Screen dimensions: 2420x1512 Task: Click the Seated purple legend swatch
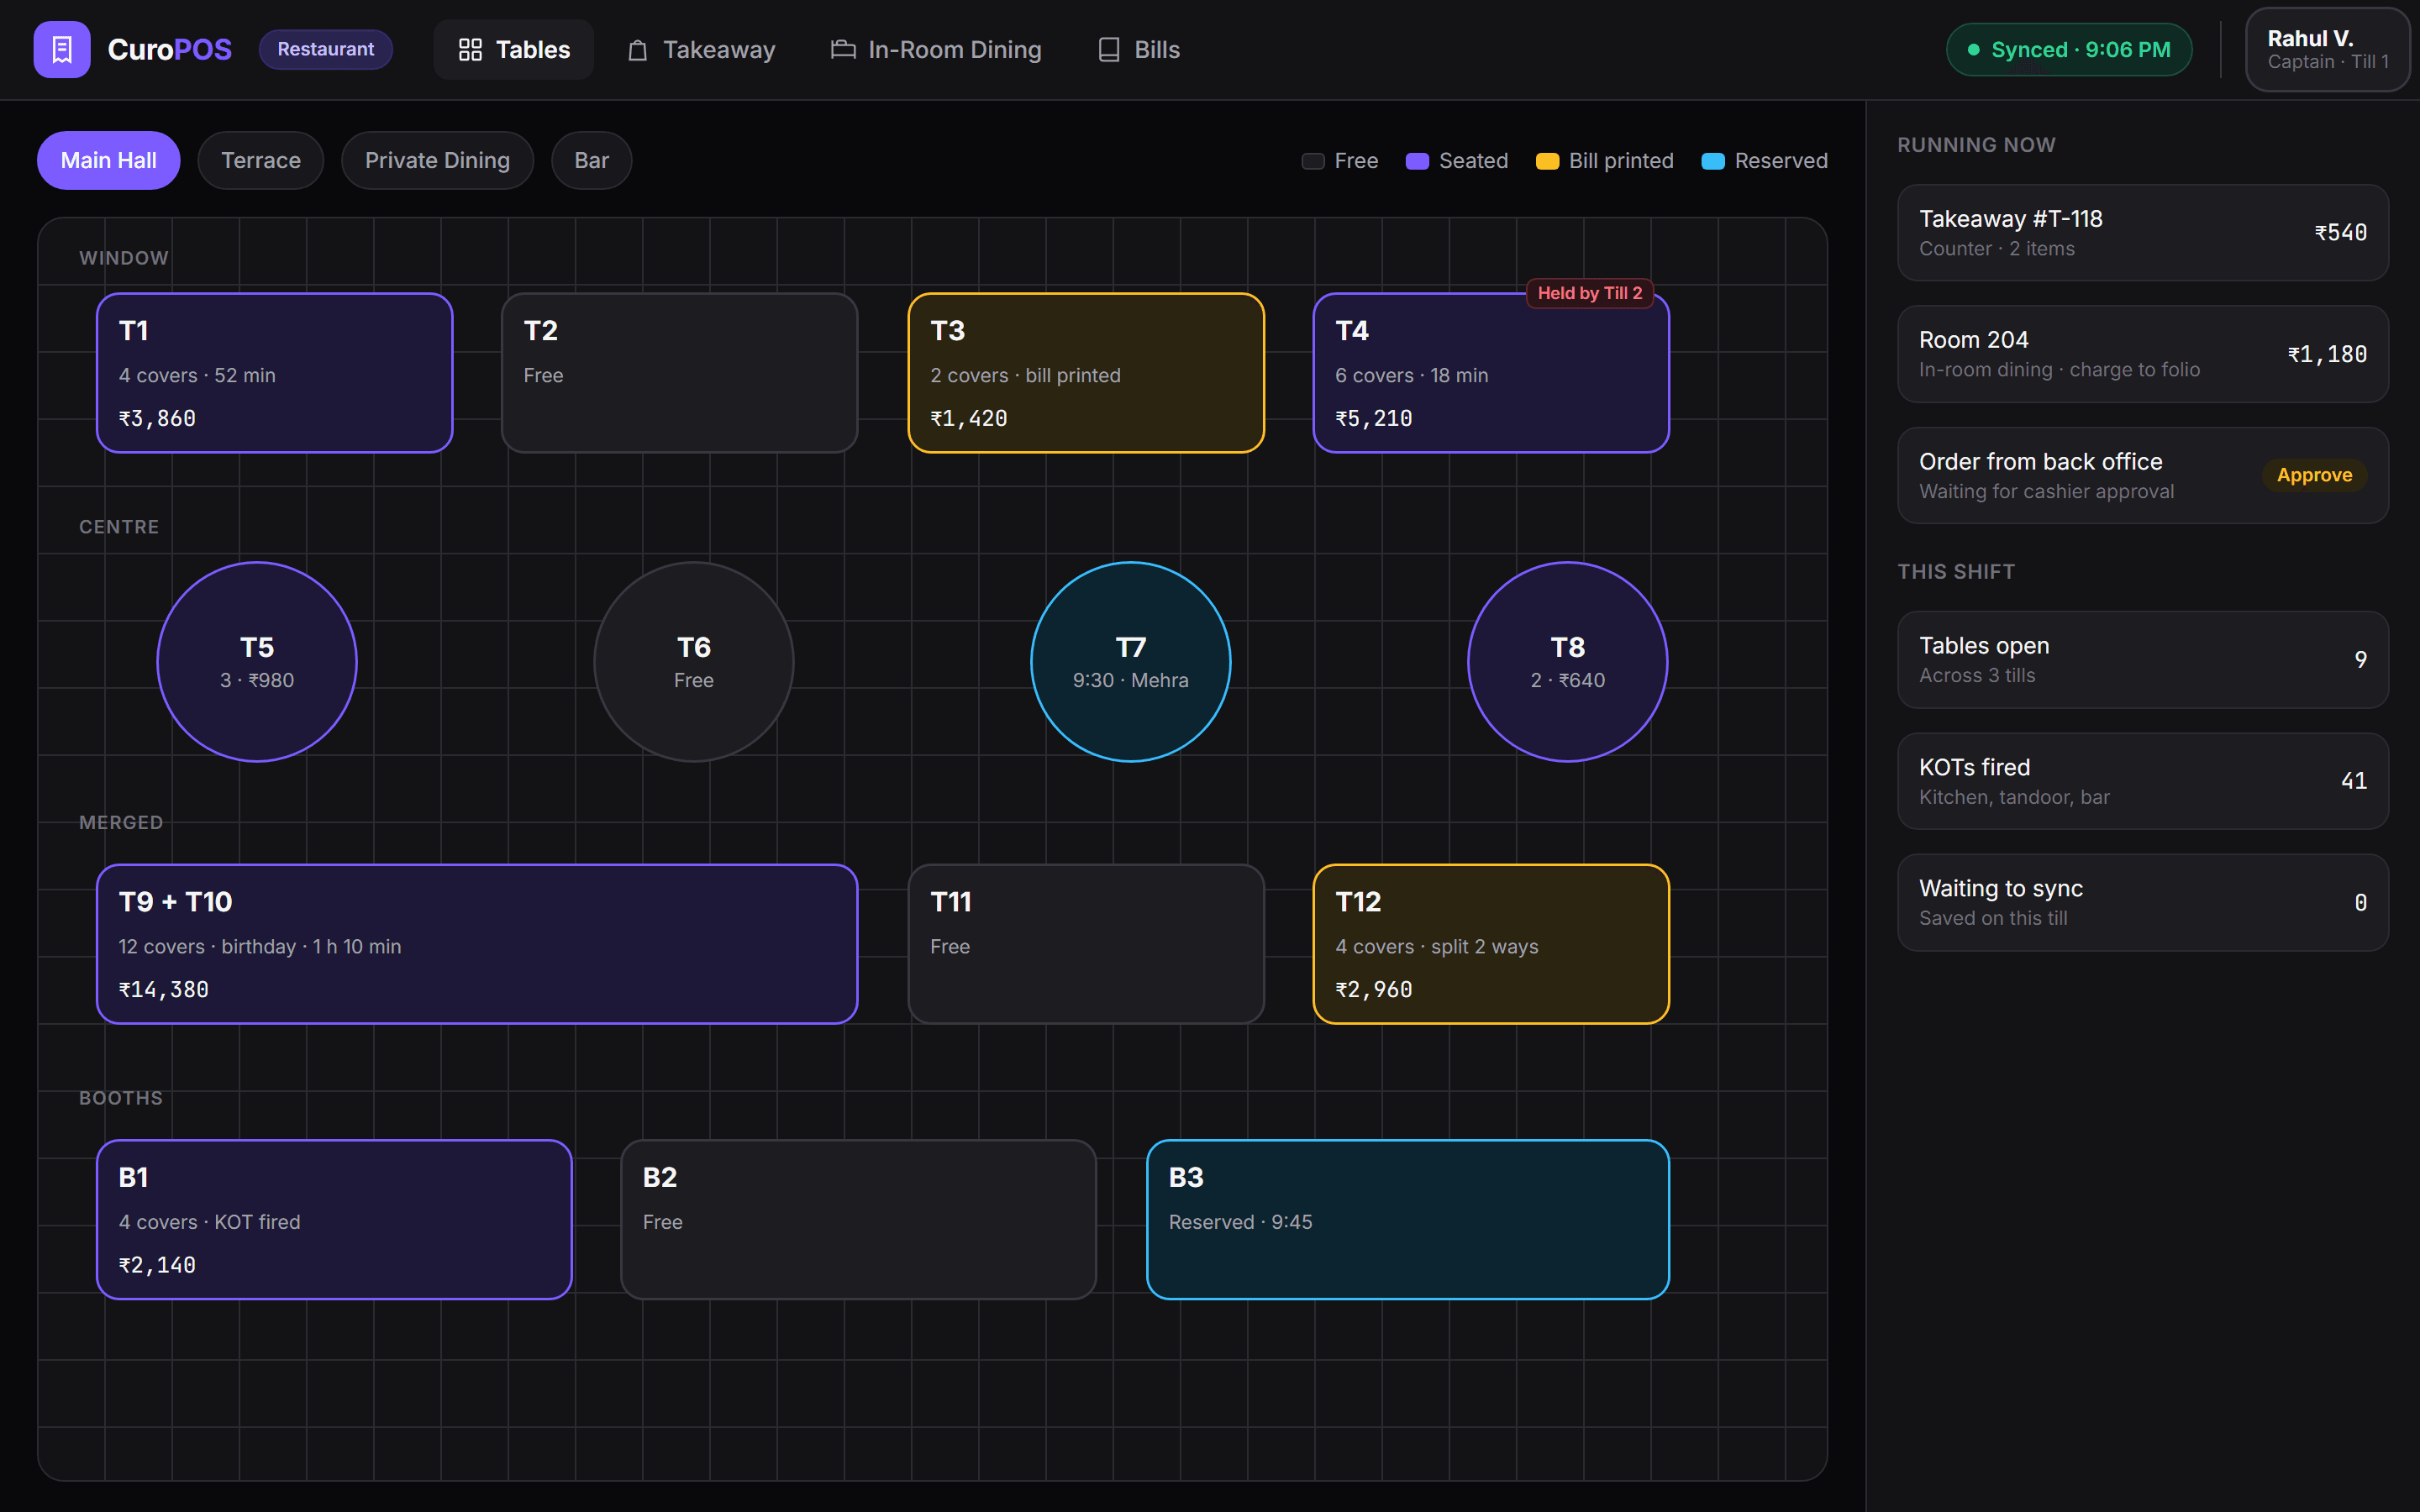click(1417, 161)
